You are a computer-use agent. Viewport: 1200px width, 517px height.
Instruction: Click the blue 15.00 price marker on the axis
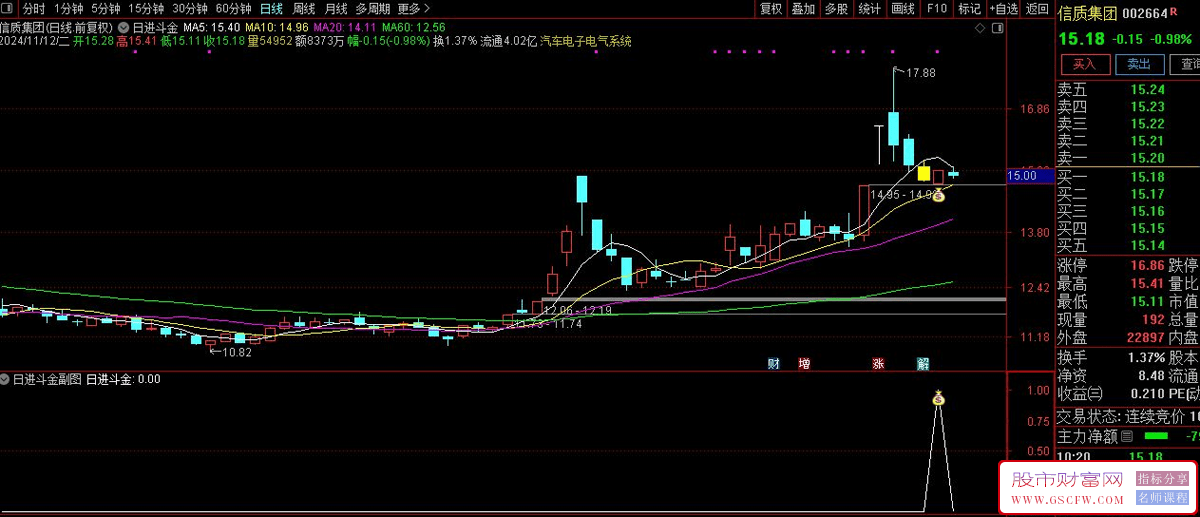pyautogui.click(x=1030, y=175)
